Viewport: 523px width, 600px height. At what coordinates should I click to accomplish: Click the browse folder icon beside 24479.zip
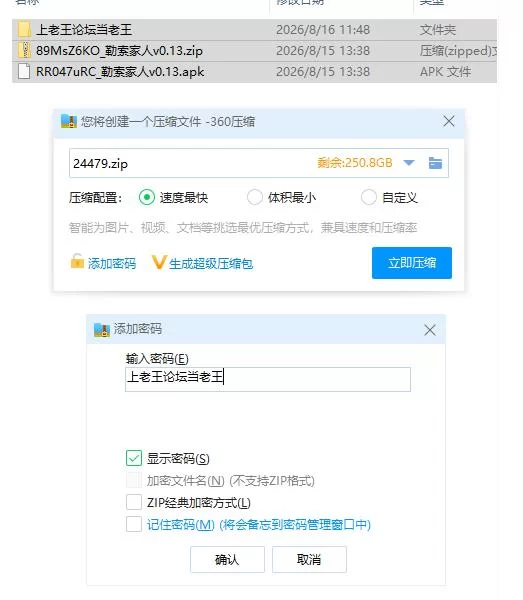tap(435, 163)
